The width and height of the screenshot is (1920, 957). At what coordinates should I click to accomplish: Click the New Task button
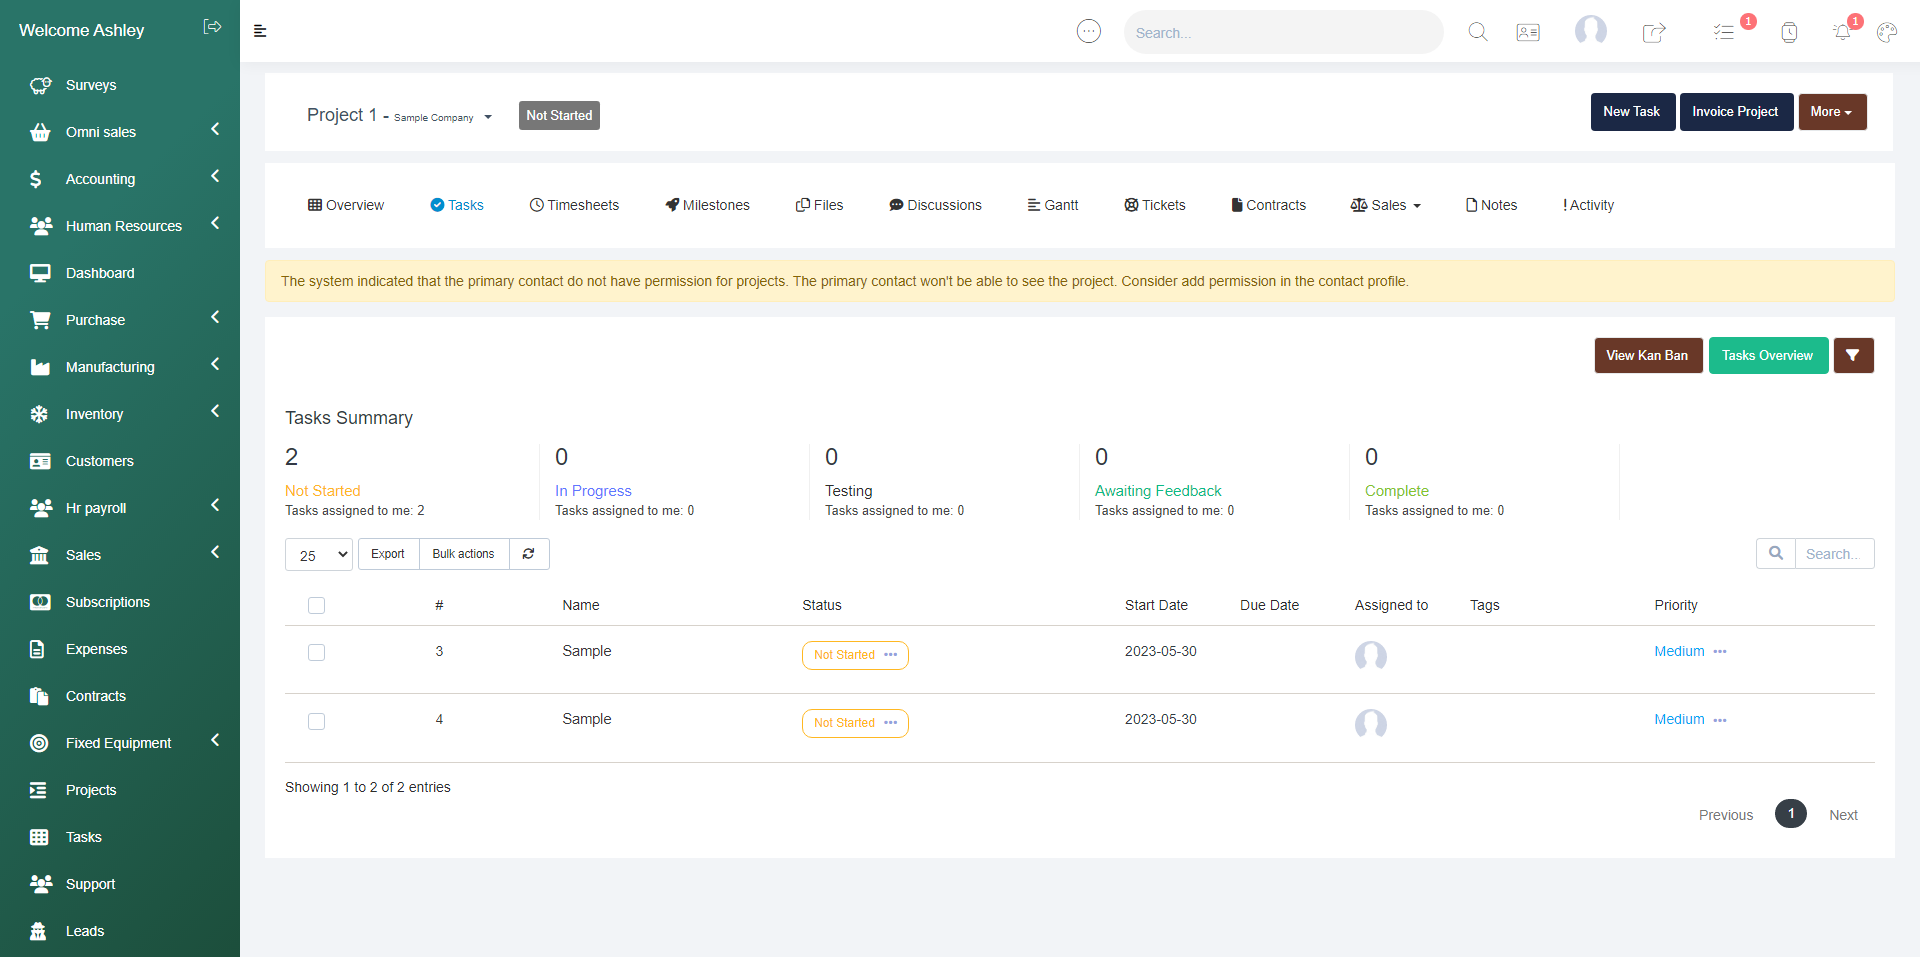(x=1632, y=112)
